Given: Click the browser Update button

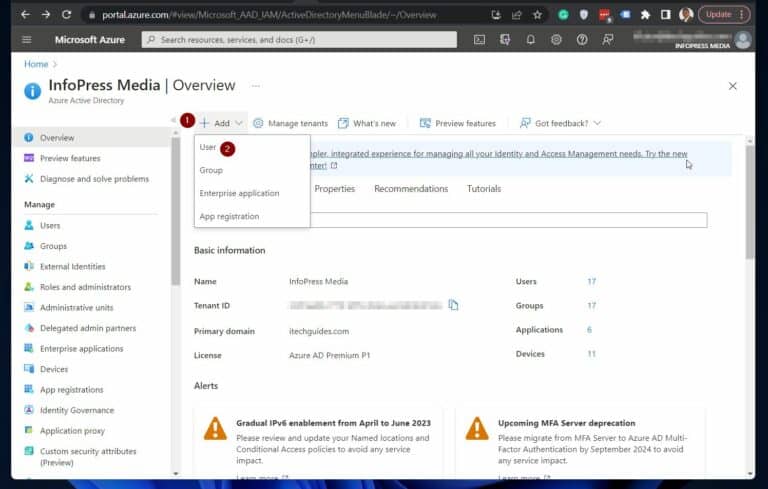Looking at the screenshot, I should coord(724,15).
